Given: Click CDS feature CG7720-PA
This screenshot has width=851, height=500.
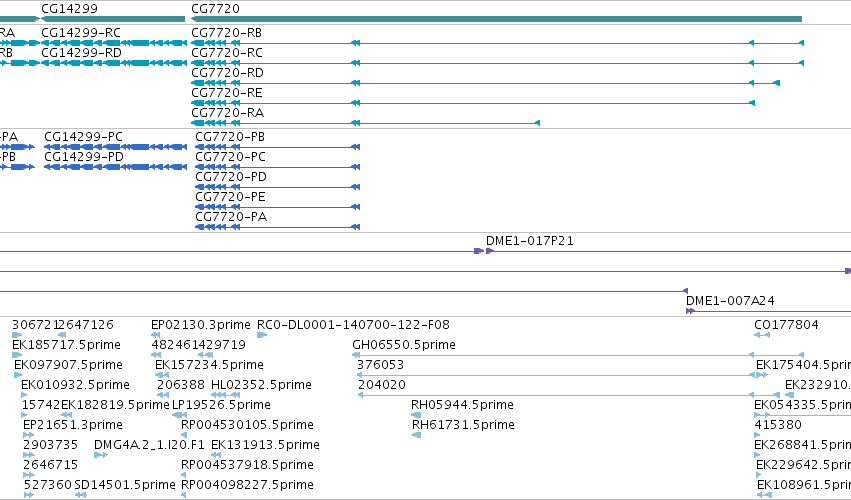Looking at the screenshot, I should pyautogui.click(x=231, y=218).
